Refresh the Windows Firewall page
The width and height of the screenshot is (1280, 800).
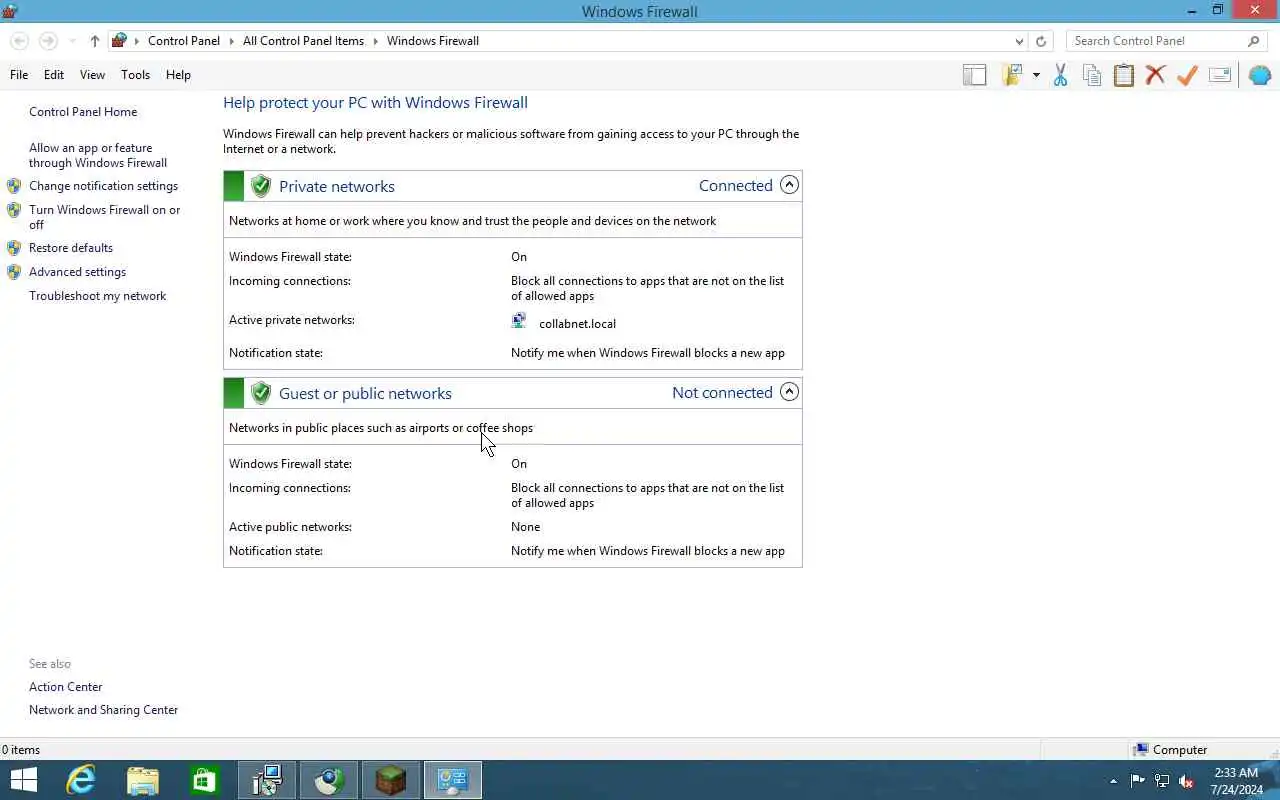pyautogui.click(x=1041, y=41)
